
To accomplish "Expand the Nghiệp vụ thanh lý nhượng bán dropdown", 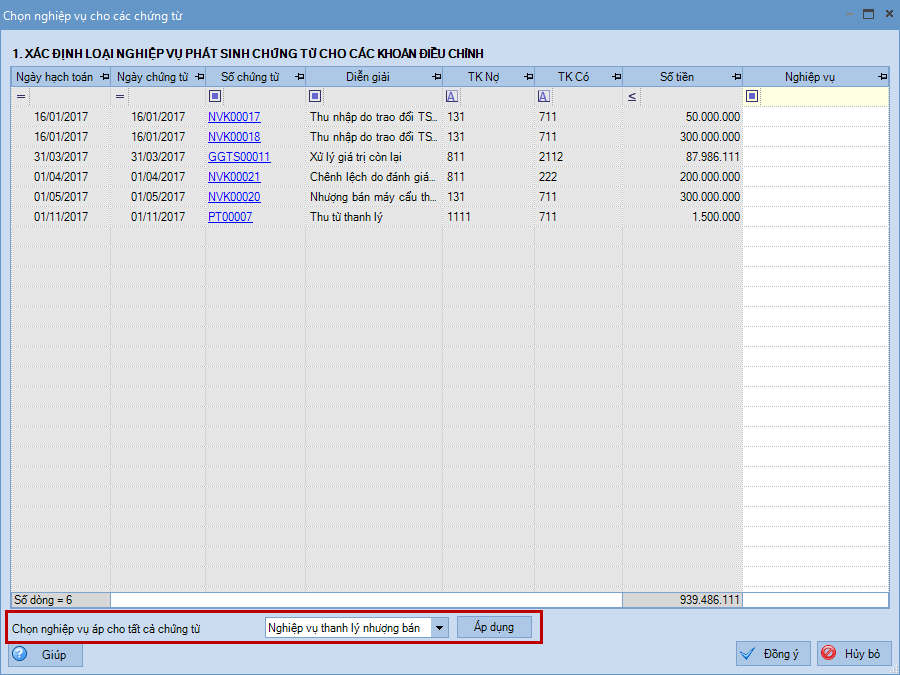I will pos(439,628).
